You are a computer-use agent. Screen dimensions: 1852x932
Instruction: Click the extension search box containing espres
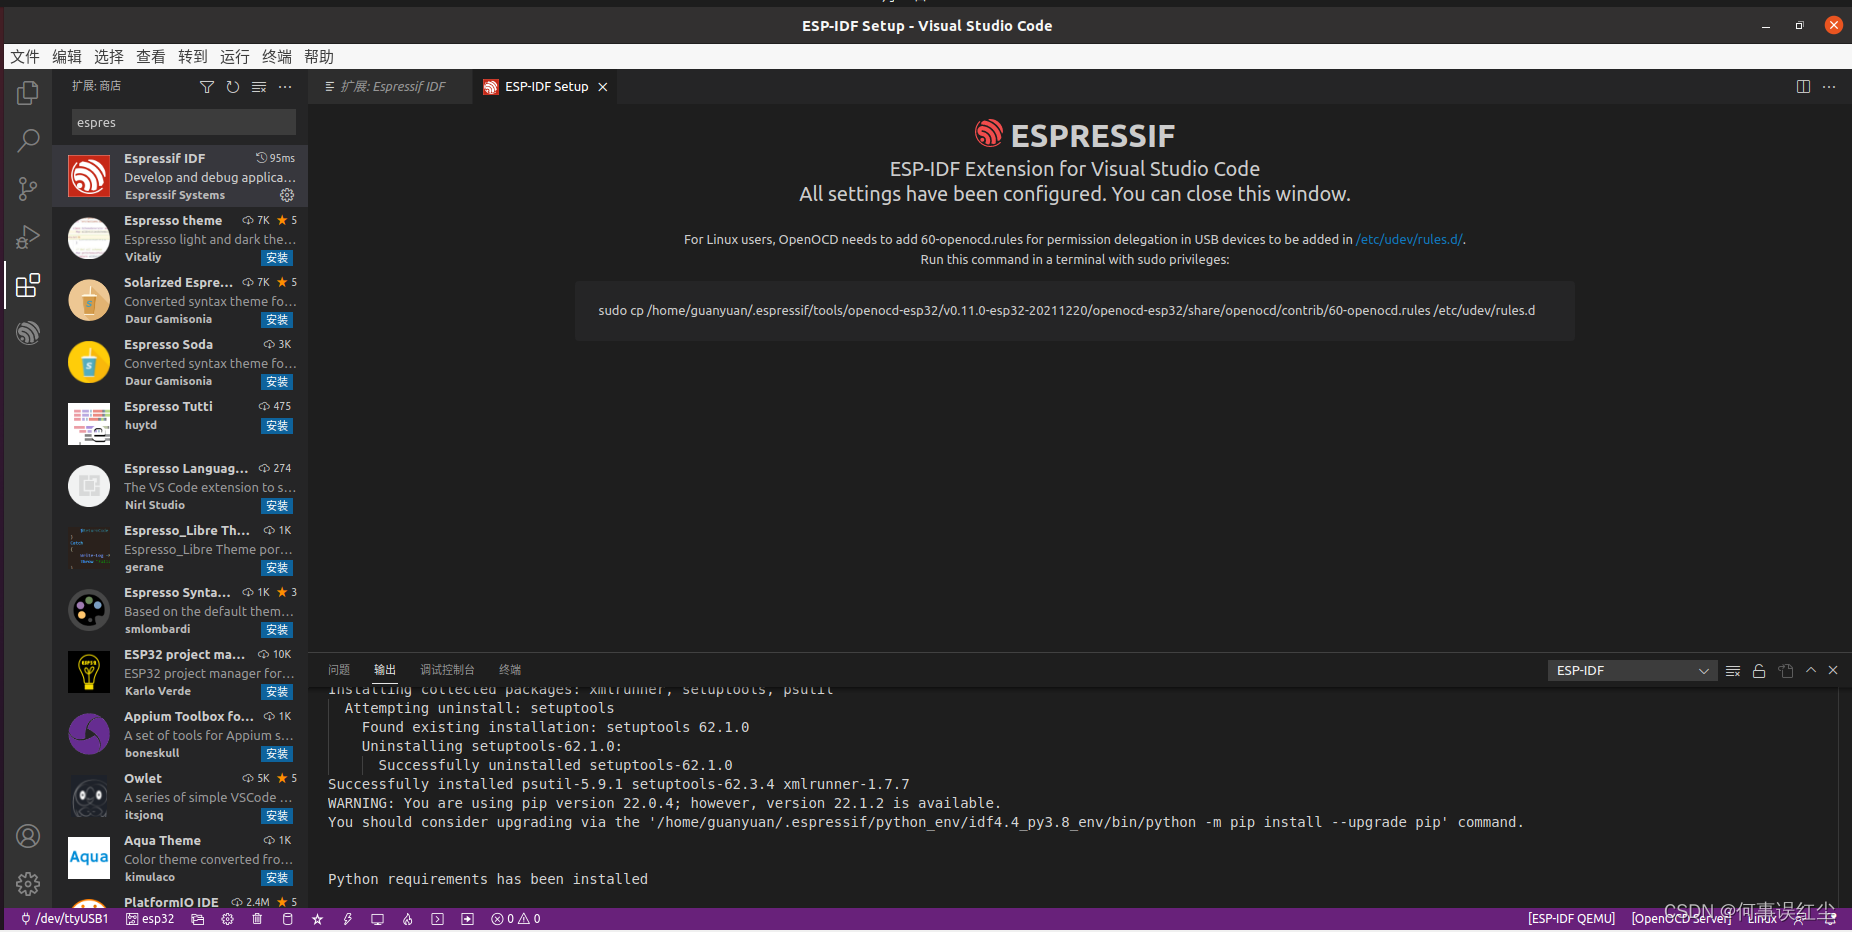(184, 123)
